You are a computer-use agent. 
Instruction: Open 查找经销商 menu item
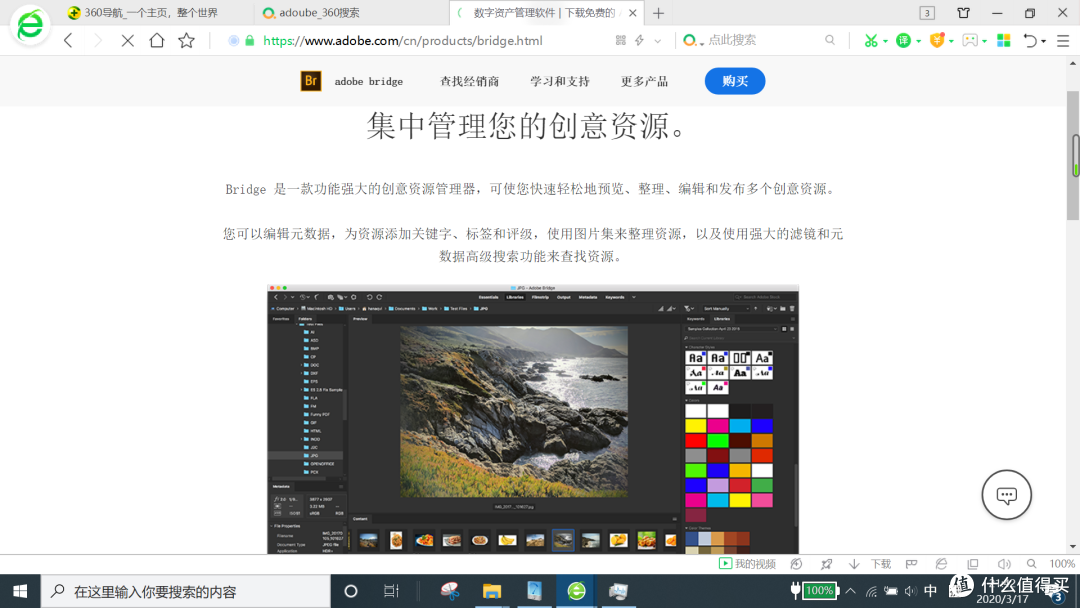(470, 81)
